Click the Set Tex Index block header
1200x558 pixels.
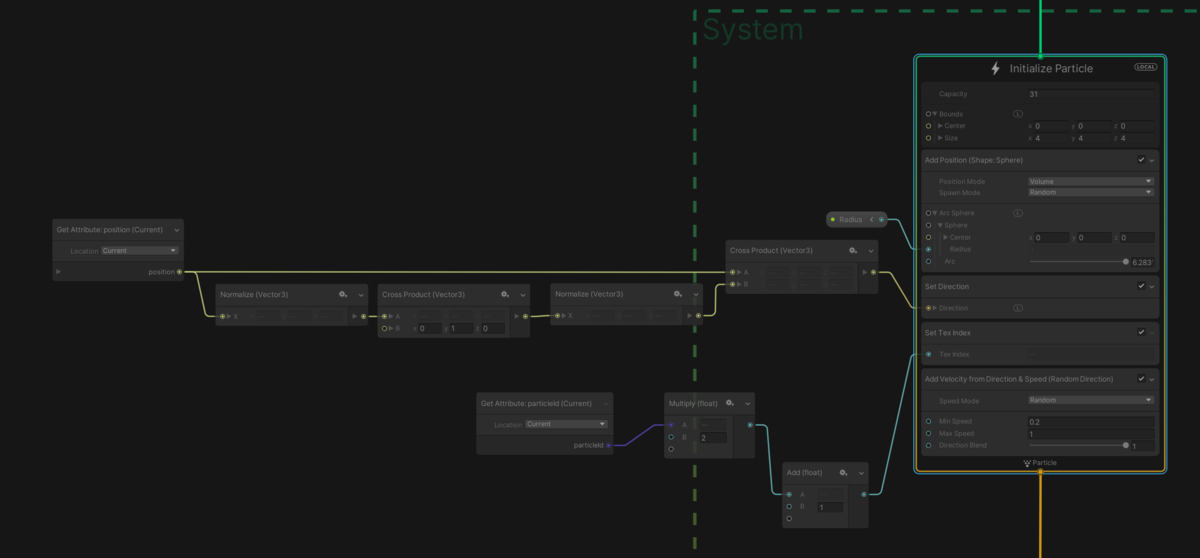coord(946,332)
